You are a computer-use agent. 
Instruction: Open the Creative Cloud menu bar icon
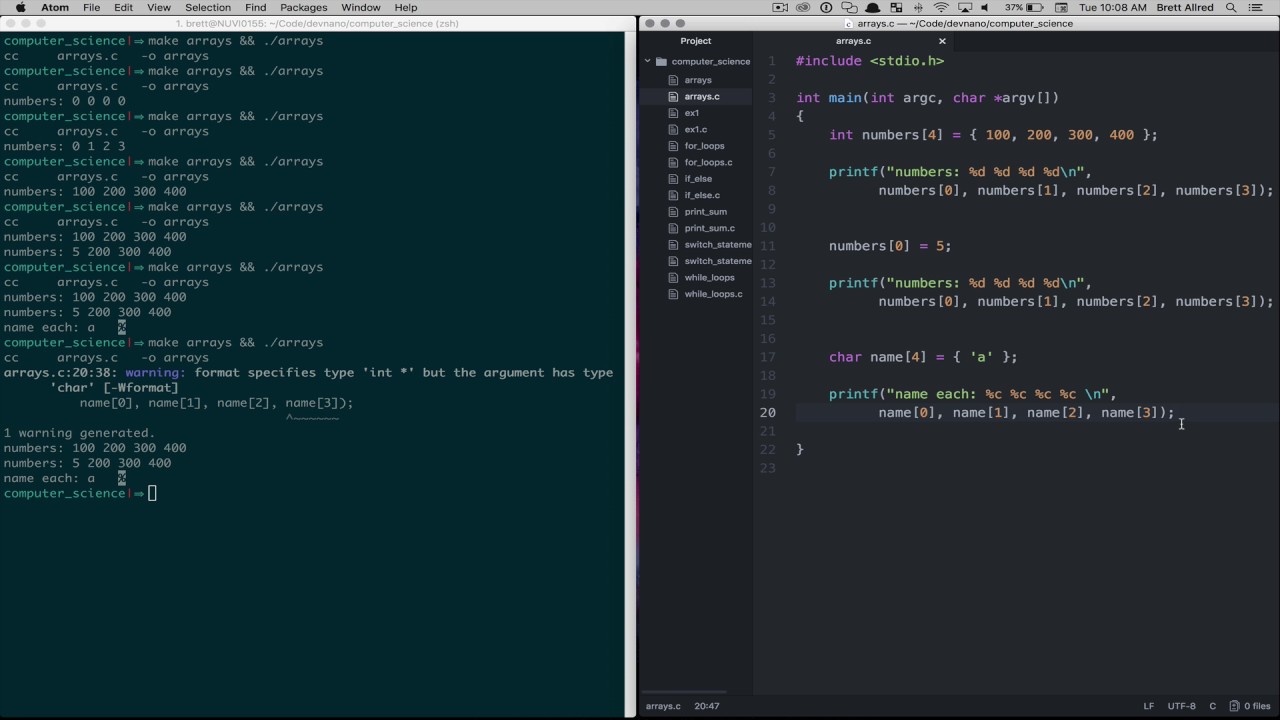click(805, 8)
